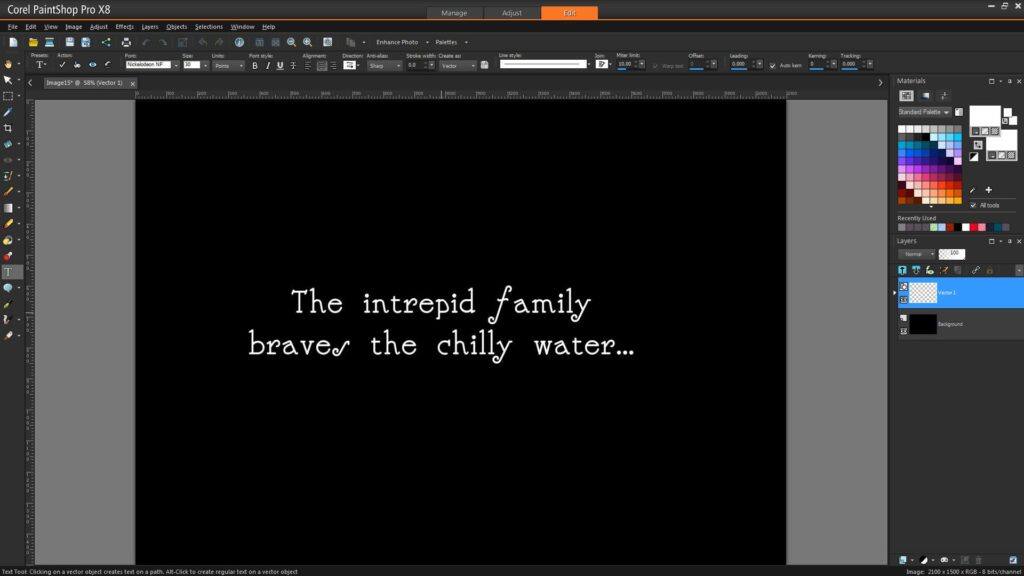Image resolution: width=1024 pixels, height=576 pixels.
Task: Save the image with the Save toolbar icon
Action: (x=68, y=42)
